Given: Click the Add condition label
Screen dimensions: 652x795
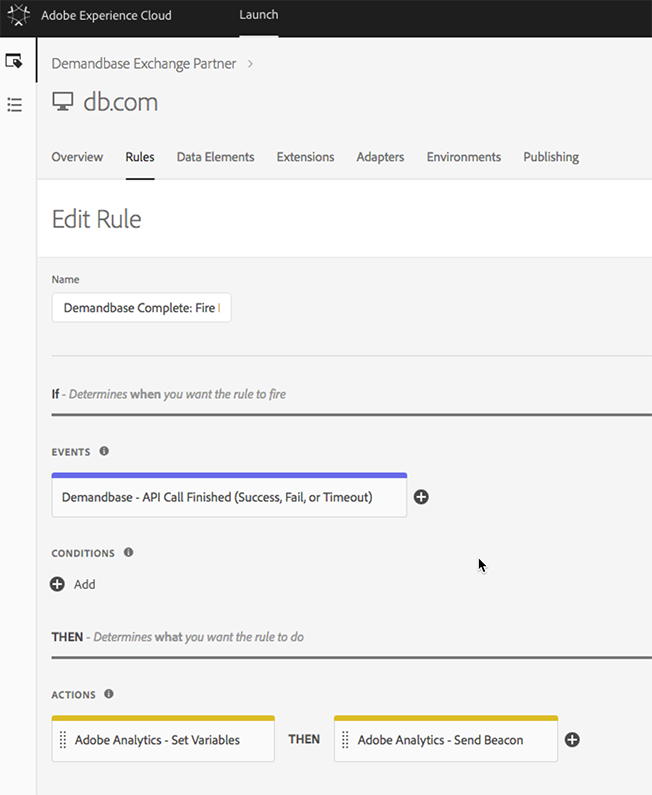Looking at the screenshot, I should pyautogui.click(x=85, y=585).
